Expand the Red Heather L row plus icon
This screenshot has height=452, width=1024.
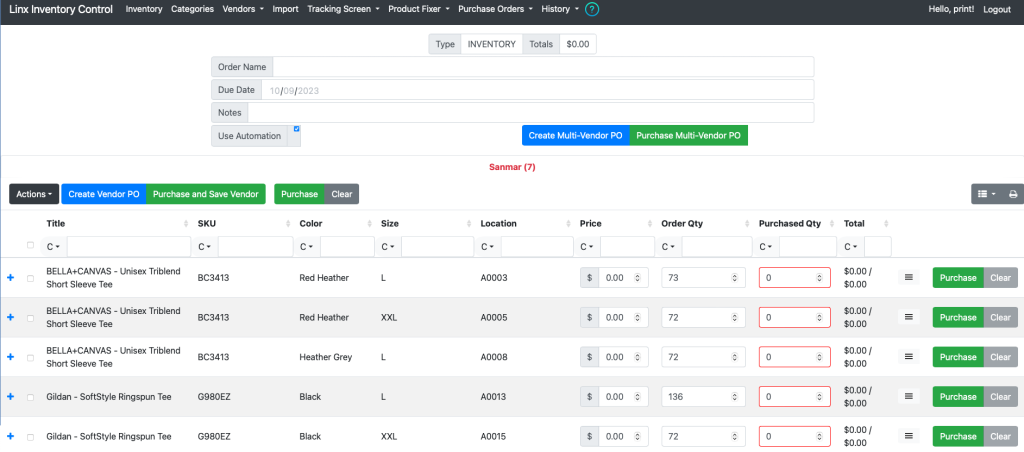(10, 278)
